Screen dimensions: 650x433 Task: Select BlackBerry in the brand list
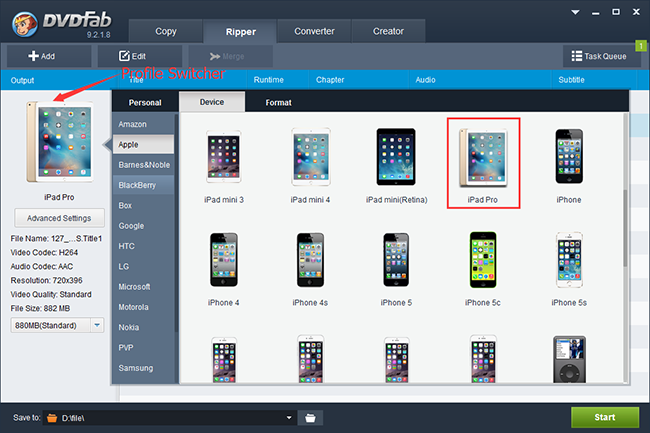pos(143,185)
